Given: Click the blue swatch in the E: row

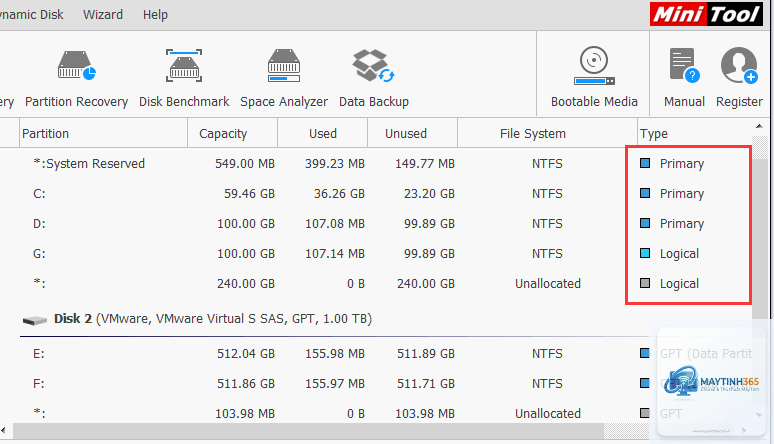Looking at the screenshot, I should [645, 353].
